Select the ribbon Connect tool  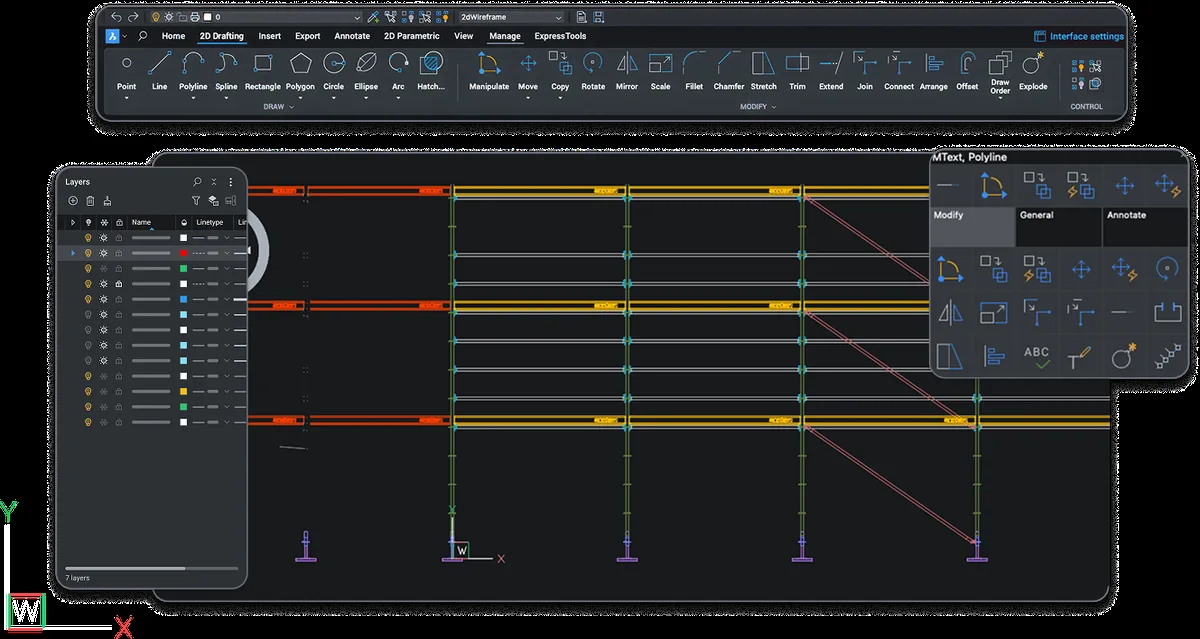coord(899,72)
